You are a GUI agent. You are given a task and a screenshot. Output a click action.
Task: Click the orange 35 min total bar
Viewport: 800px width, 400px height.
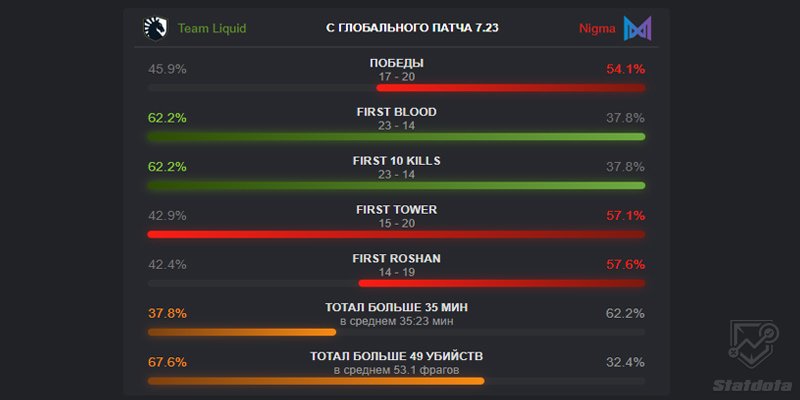[242, 332]
